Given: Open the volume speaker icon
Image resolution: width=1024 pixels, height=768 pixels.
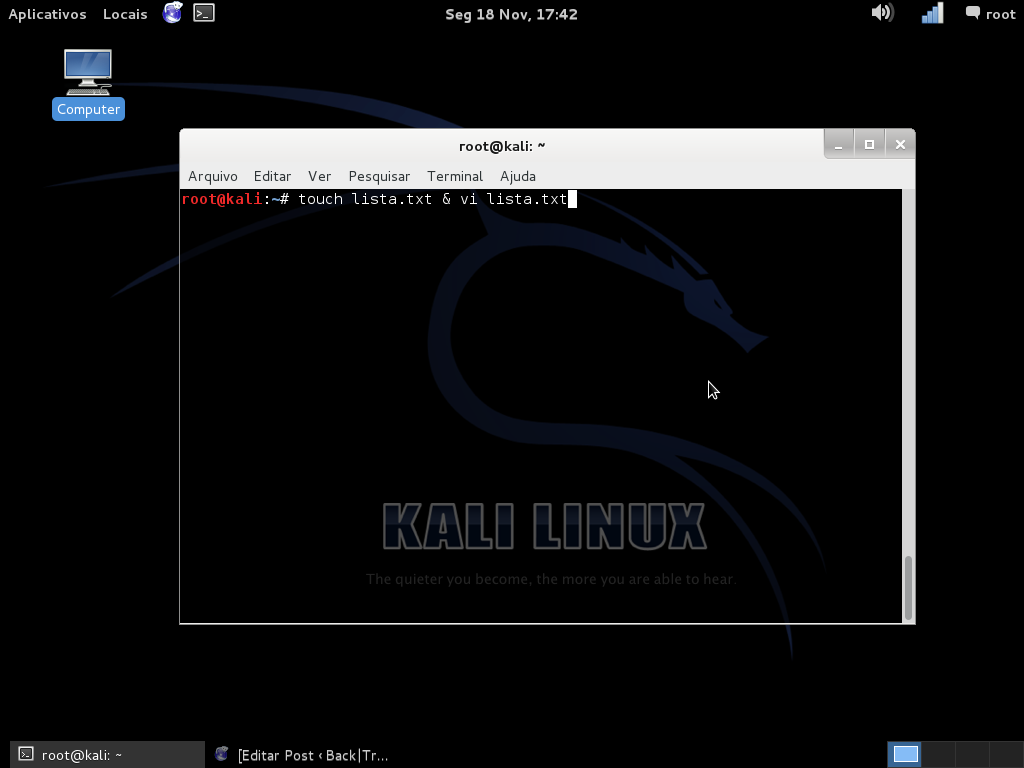Looking at the screenshot, I should (x=882, y=12).
